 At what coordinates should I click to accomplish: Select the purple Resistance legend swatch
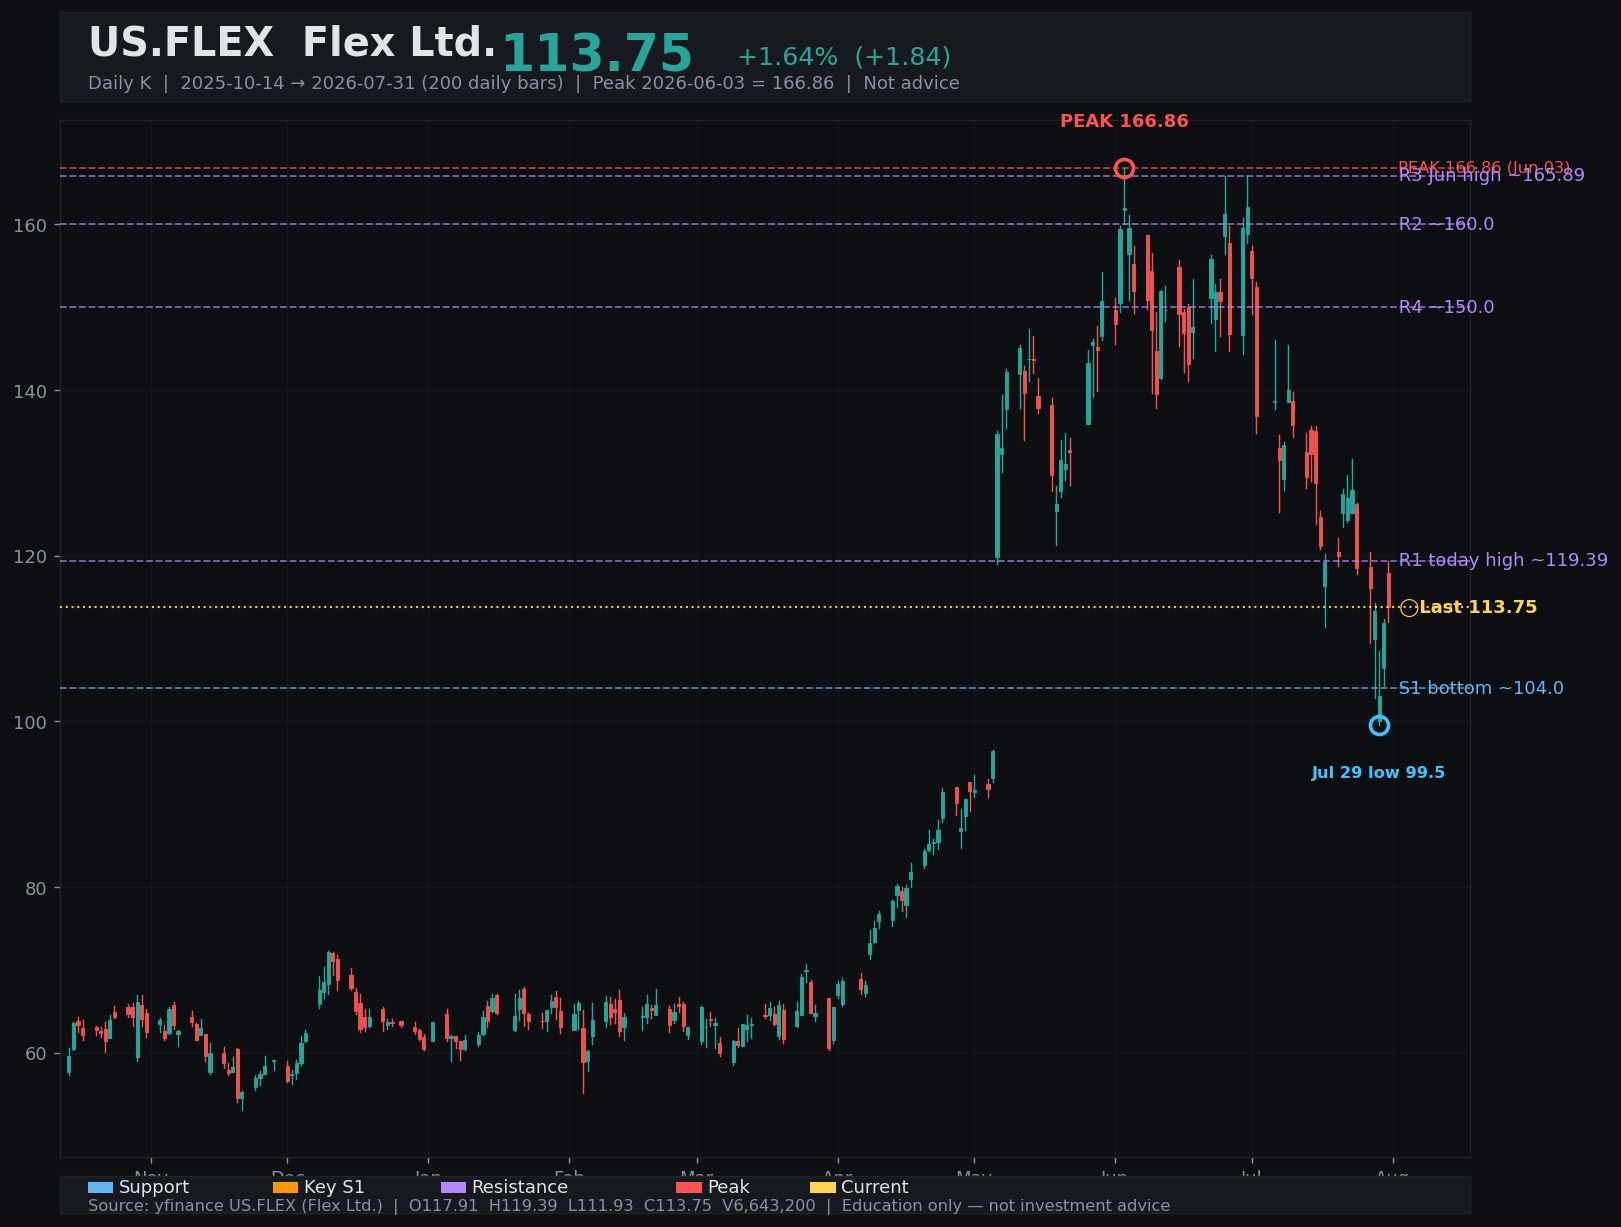click(x=453, y=1187)
